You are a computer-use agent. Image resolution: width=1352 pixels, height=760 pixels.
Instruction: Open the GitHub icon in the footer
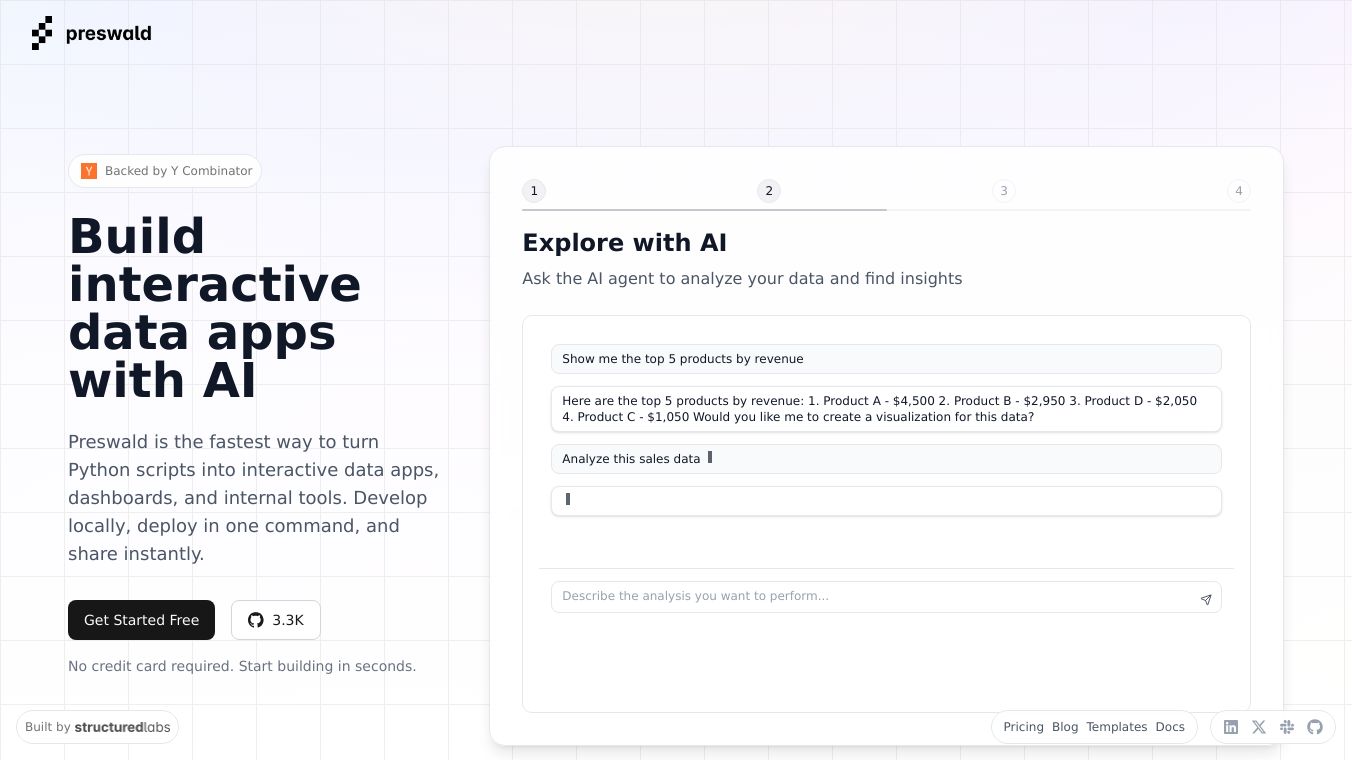click(x=1315, y=727)
